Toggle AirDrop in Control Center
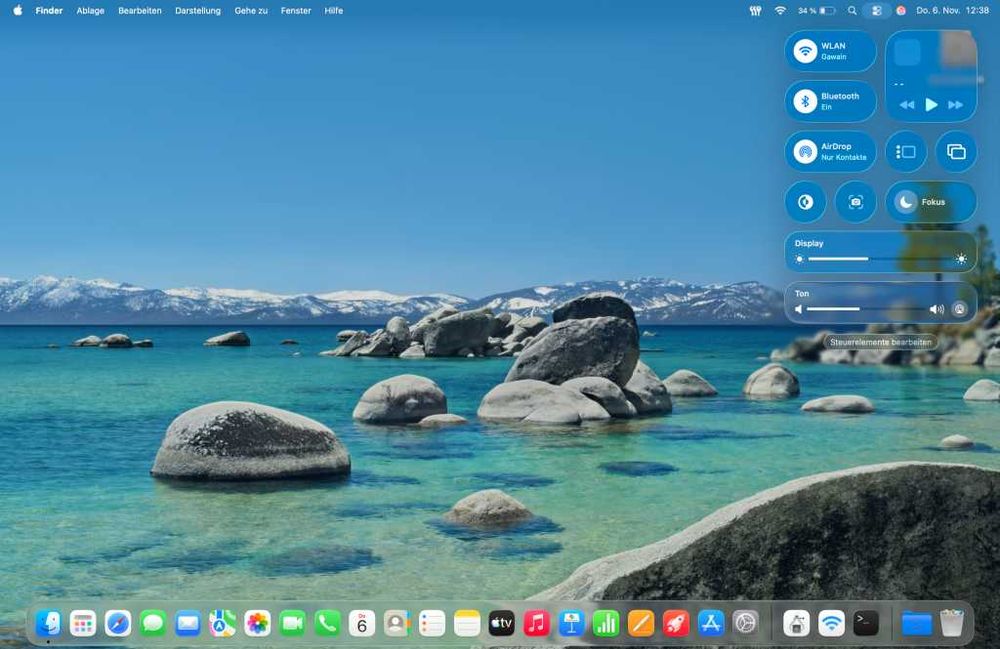This screenshot has width=1000, height=649. click(805, 152)
